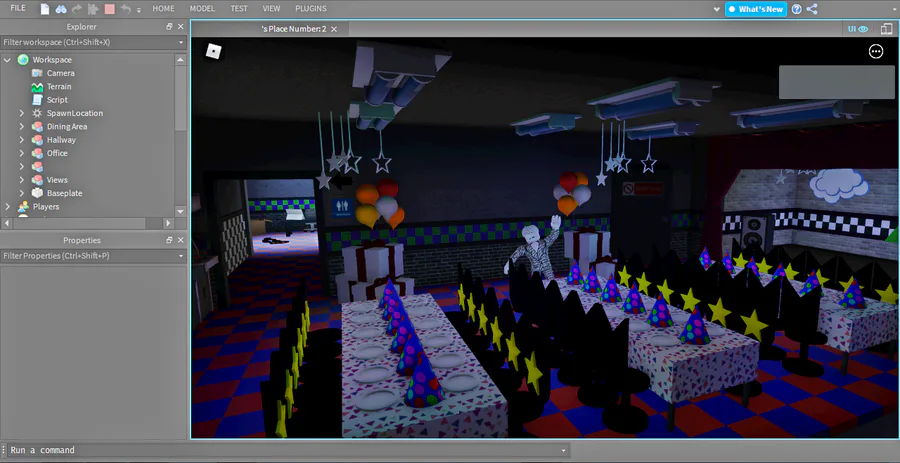The height and width of the screenshot is (463, 900).
Task: Open the Help question mark icon
Action: pyautogui.click(x=797, y=9)
